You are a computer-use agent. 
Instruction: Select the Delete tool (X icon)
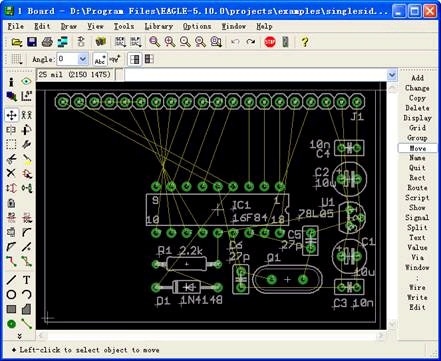[11, 173]
